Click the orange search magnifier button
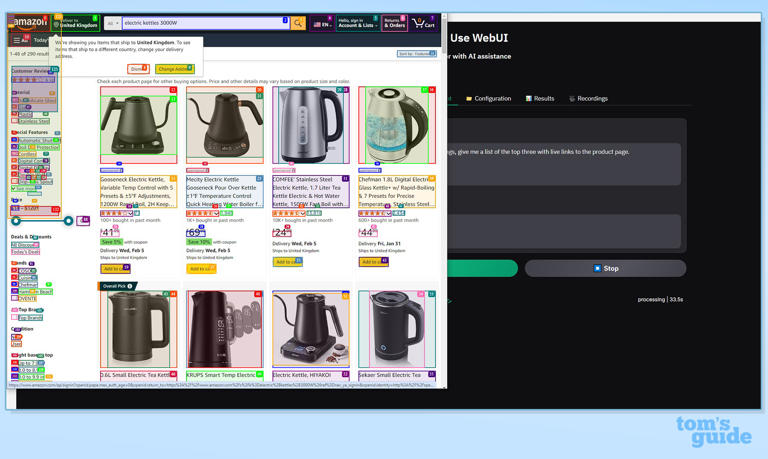Image resolution: width=768 pixels, height=459 pixels. pyautogui.click(x=298, y=23)
